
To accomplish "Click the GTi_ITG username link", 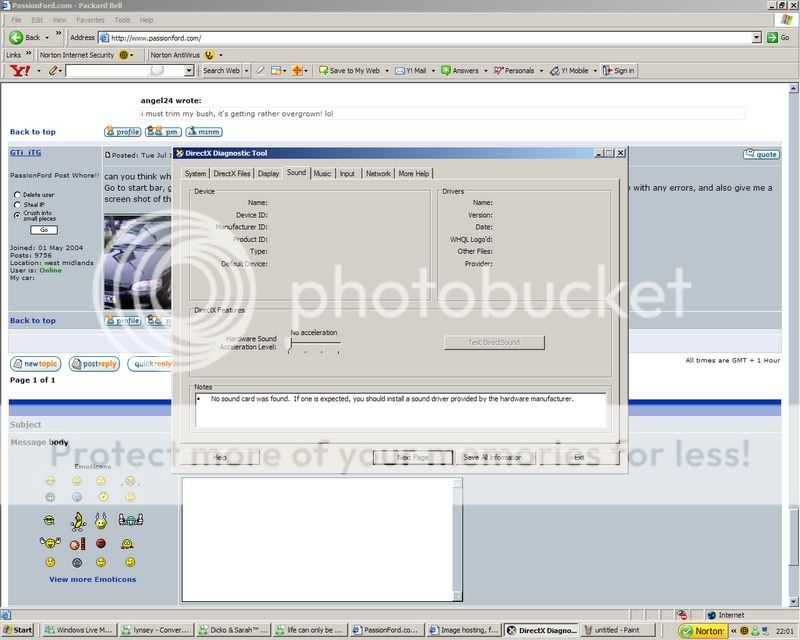I will click(26, 153).
